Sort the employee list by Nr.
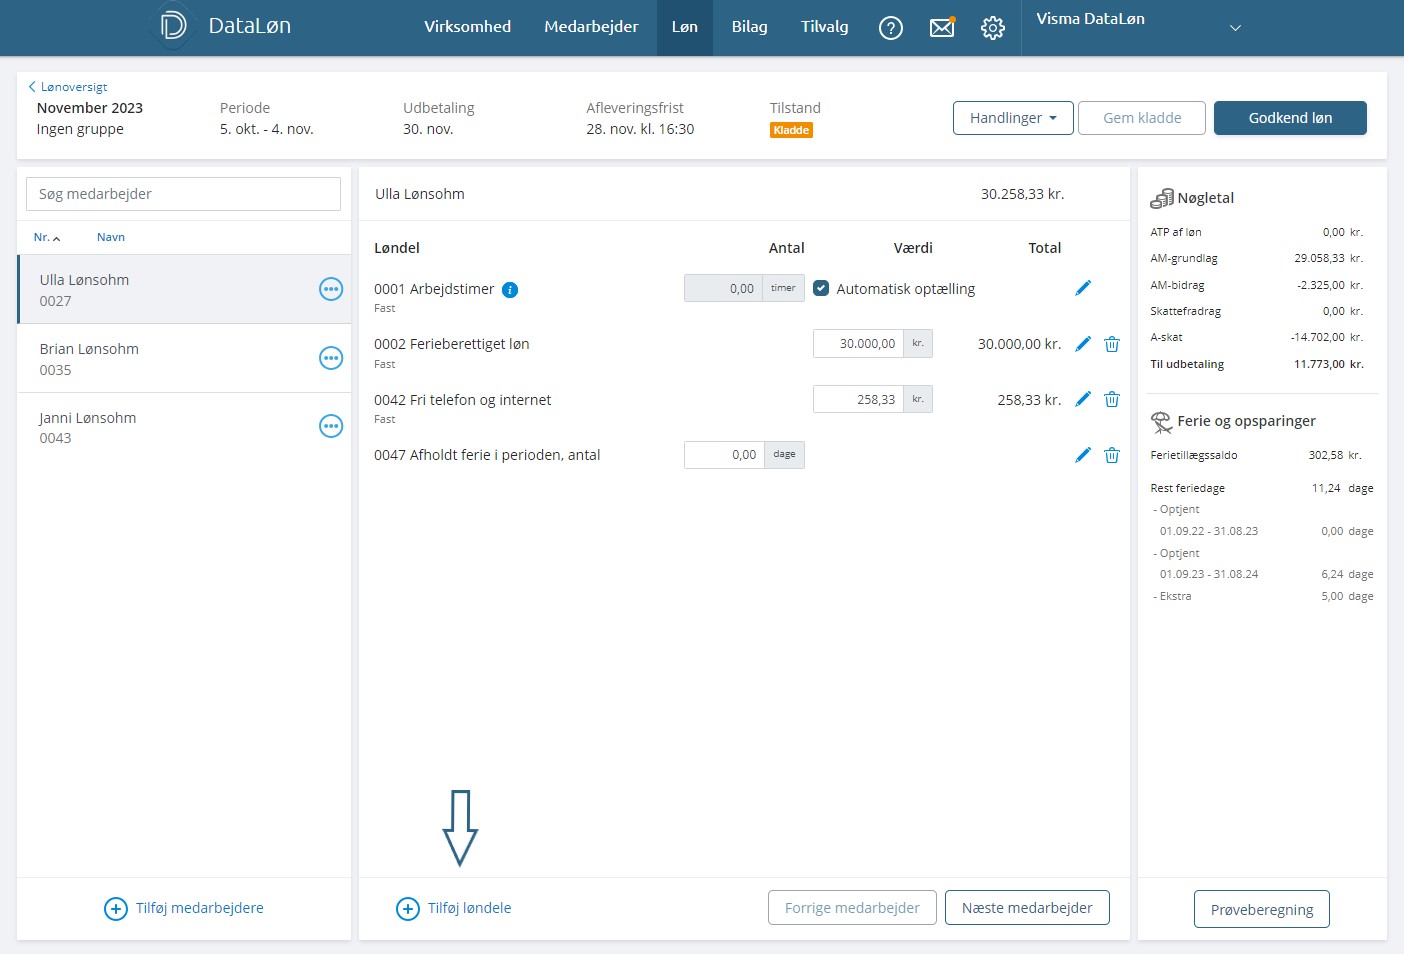The image size is (1404, 954). click(x=46, y=237)
